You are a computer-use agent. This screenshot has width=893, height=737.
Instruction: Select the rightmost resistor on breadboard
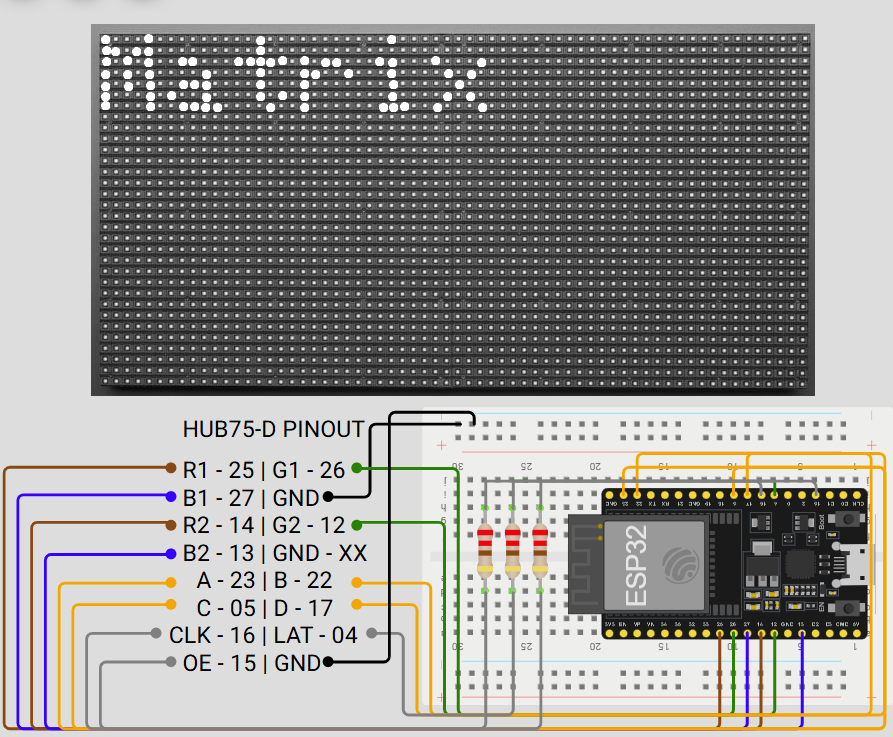[x=541, y=551]
